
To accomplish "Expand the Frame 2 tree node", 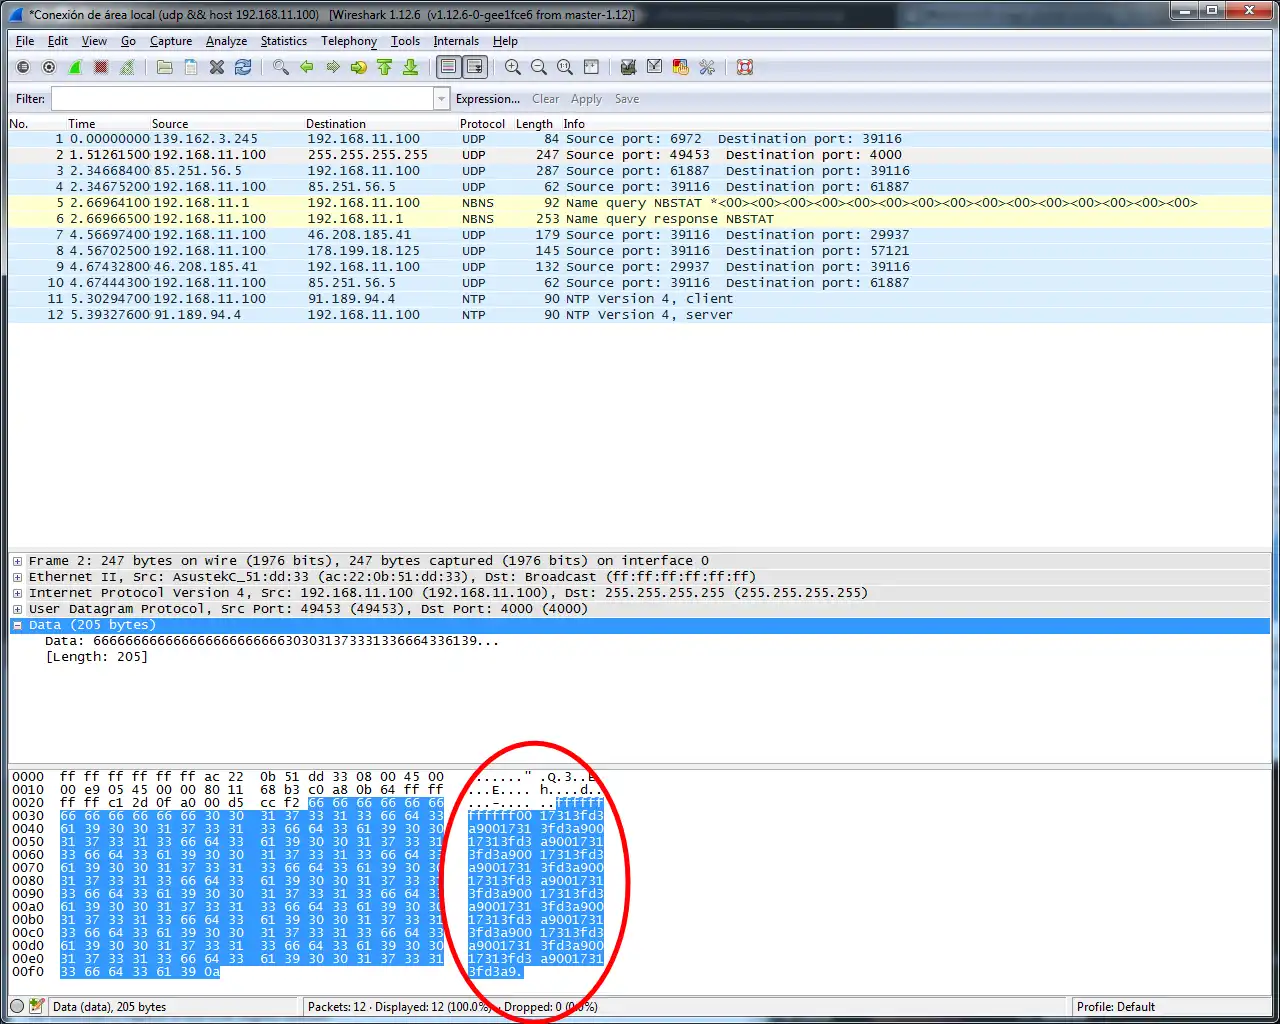I will coord(17,561).
